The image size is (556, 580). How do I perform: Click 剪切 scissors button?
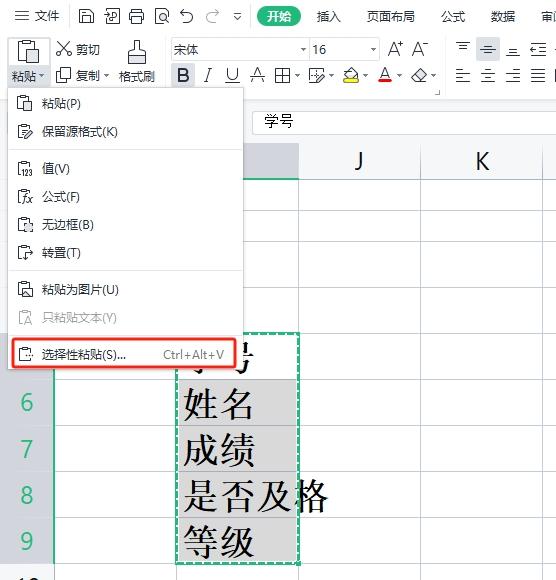tap(78, 49)
